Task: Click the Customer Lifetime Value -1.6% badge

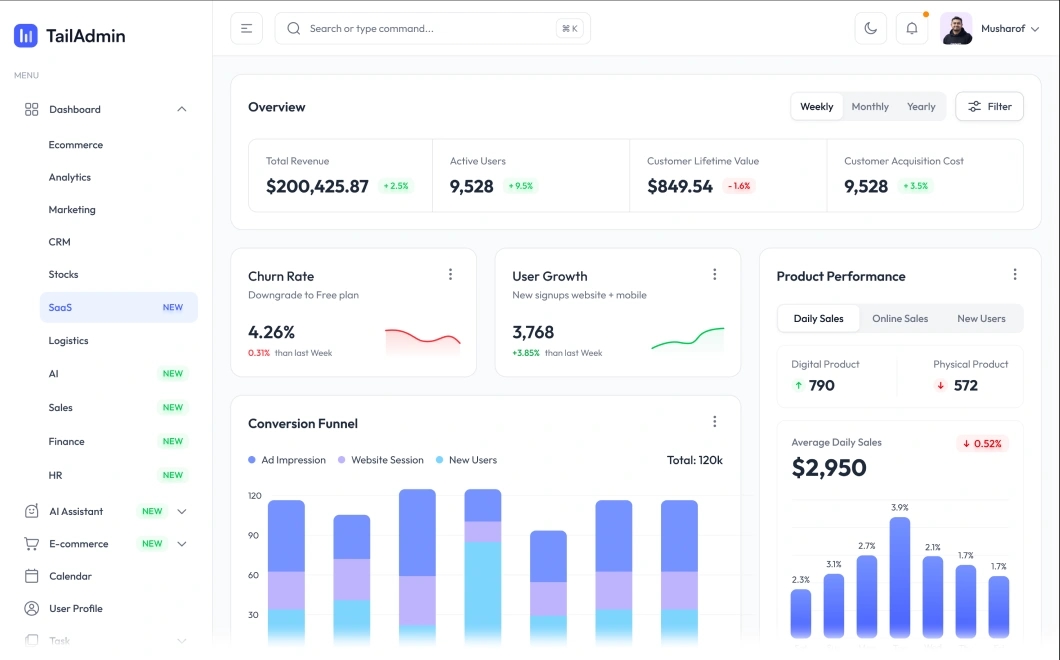Action: [739, 186]
